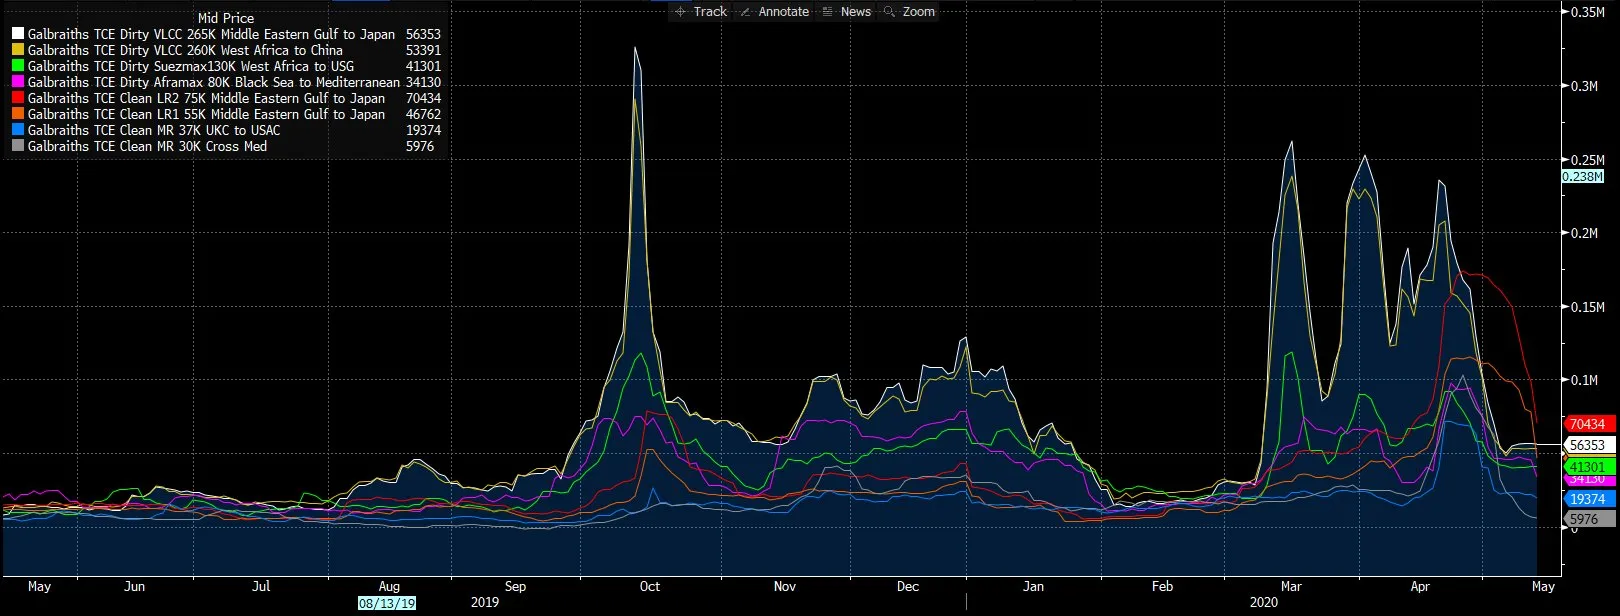Click the Annotate pencil icon
Image resolution: width=1620 pixels, height=616 pixels.
pyautogui.click(x=745, y=12)
